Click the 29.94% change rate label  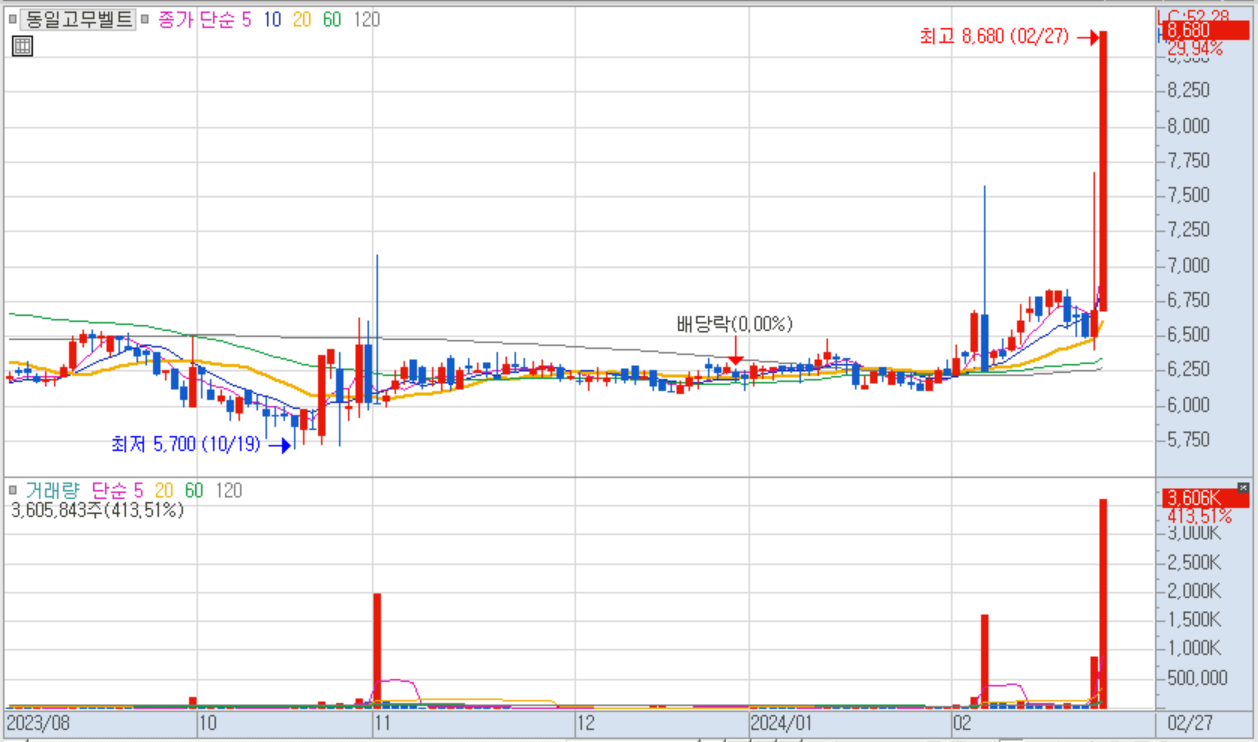click(x=1195, y=49)
